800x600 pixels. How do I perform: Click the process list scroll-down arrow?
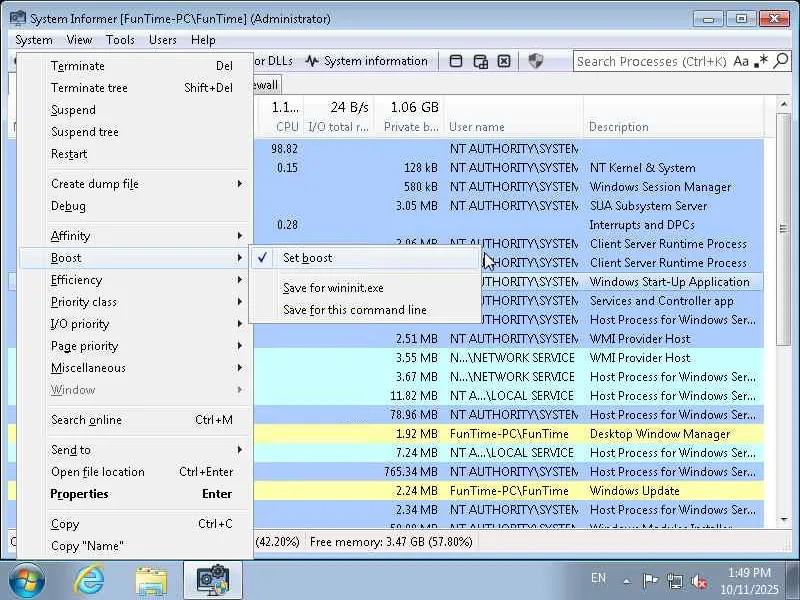[x=784, y=519]
